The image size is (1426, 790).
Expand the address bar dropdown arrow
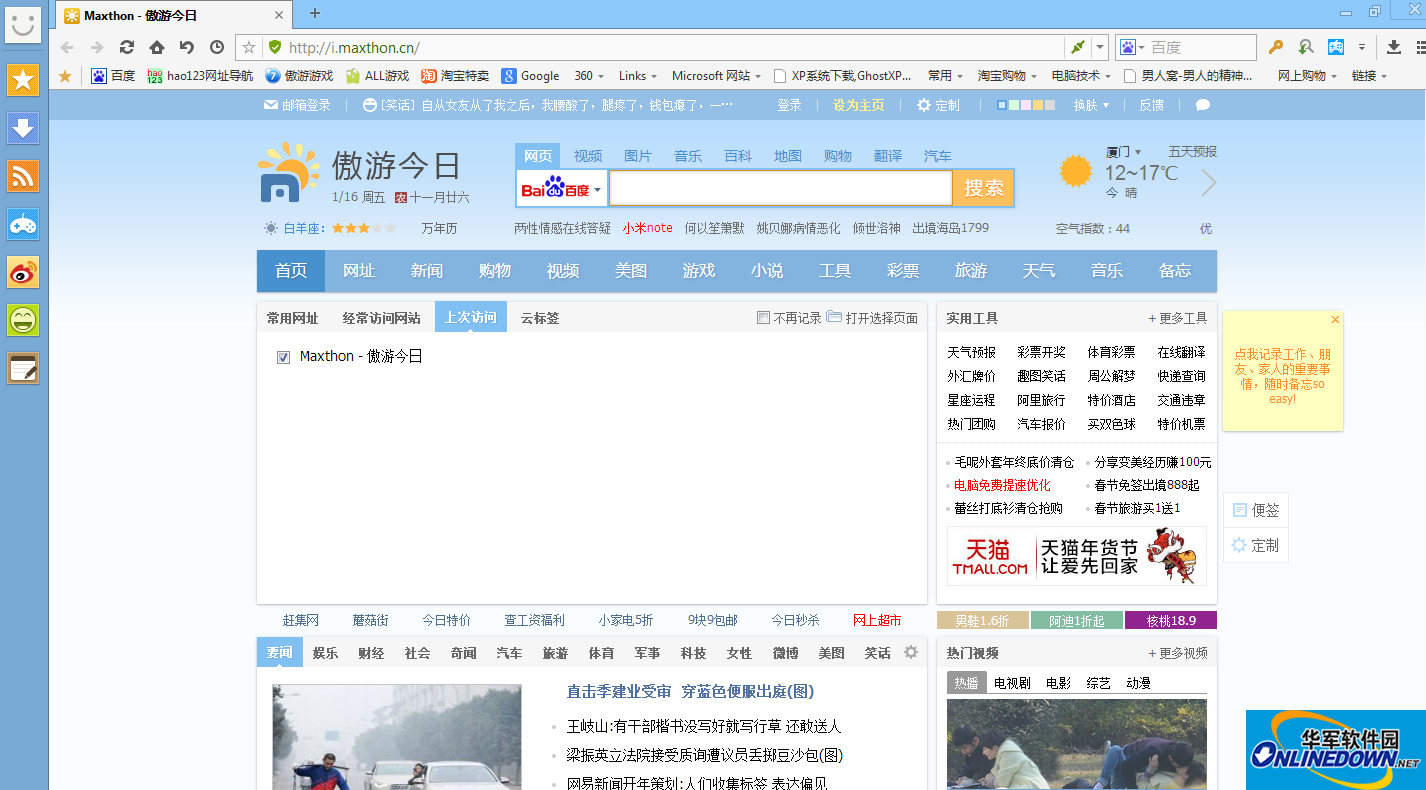point(1100,47)
